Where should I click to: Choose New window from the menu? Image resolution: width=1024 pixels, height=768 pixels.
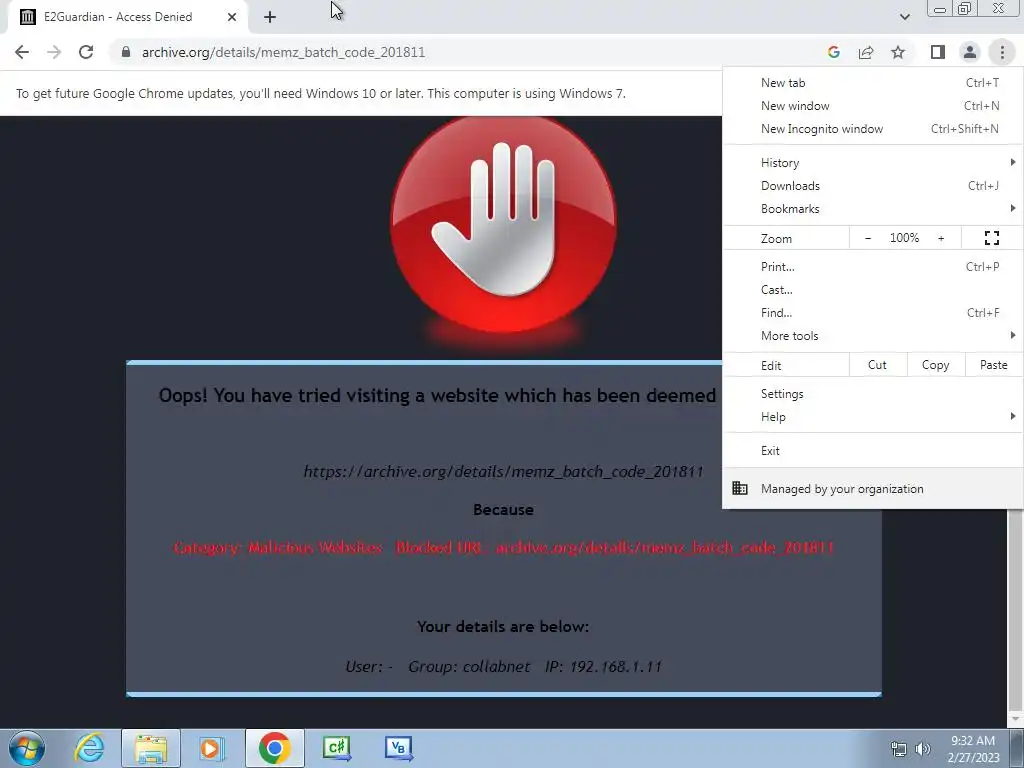tap(872, 106)
